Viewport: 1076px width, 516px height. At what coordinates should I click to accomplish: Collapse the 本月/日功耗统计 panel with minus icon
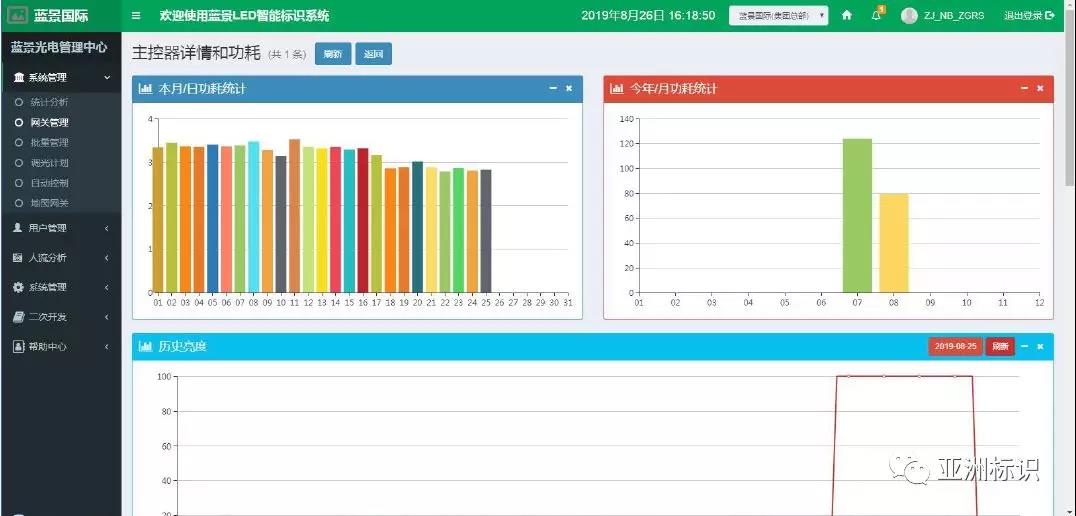553,89
